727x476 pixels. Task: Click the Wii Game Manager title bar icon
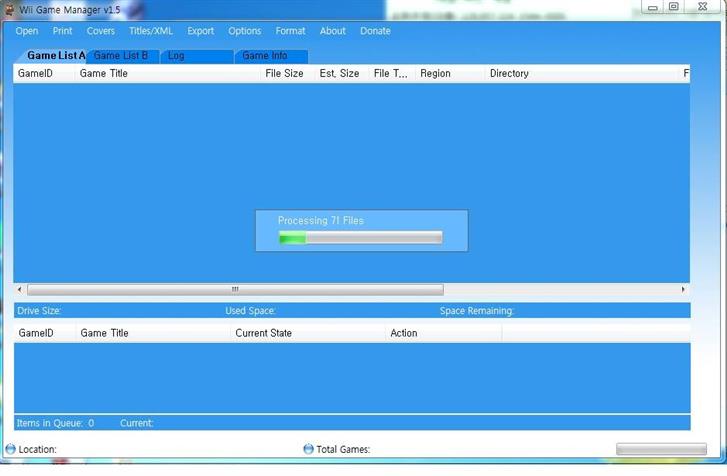coord(9,9)
